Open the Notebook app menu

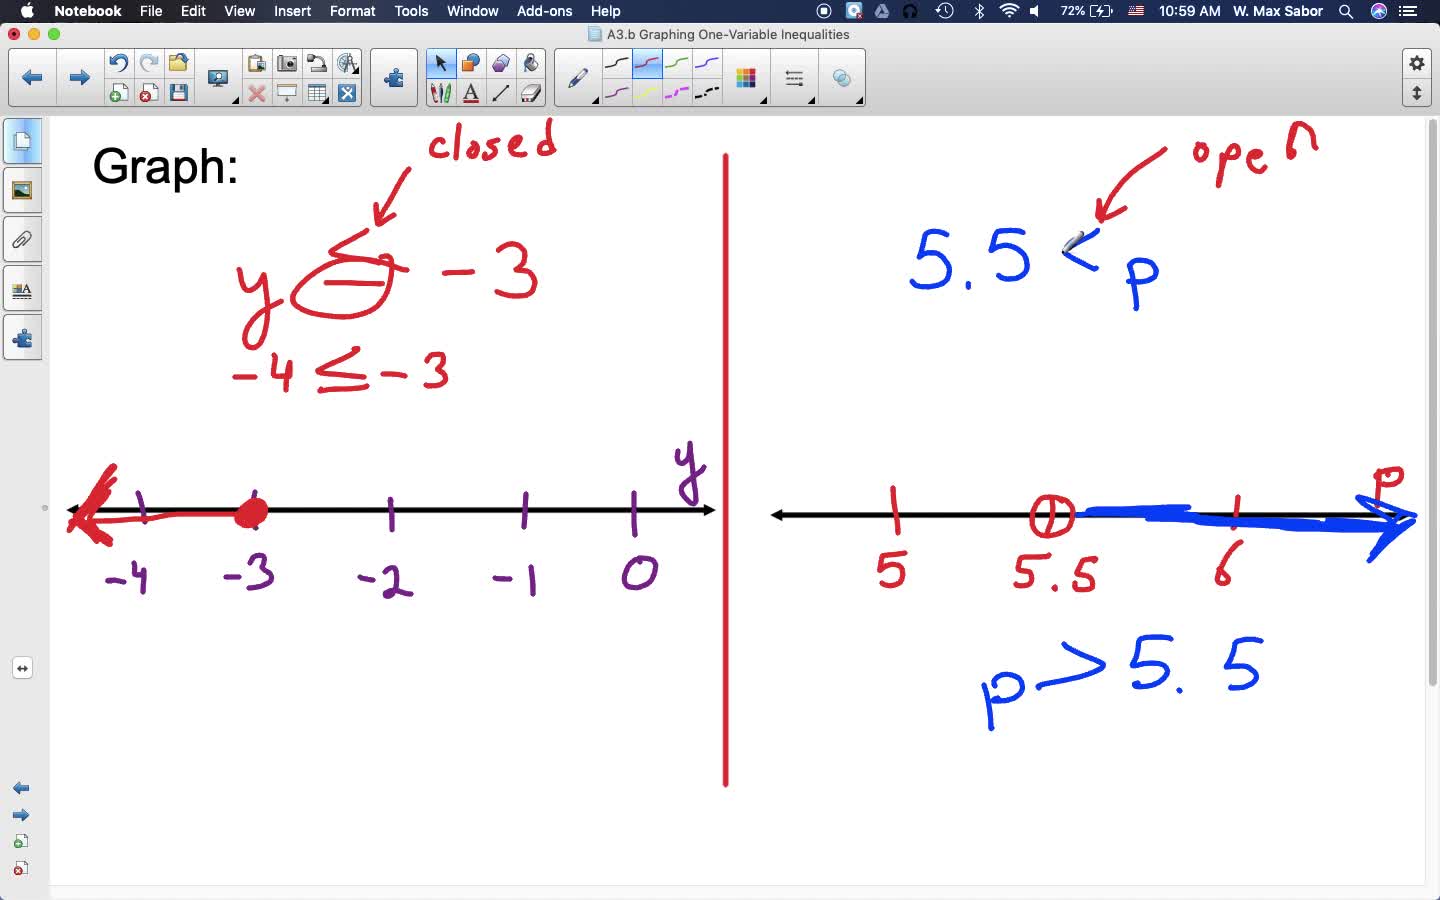87,11
